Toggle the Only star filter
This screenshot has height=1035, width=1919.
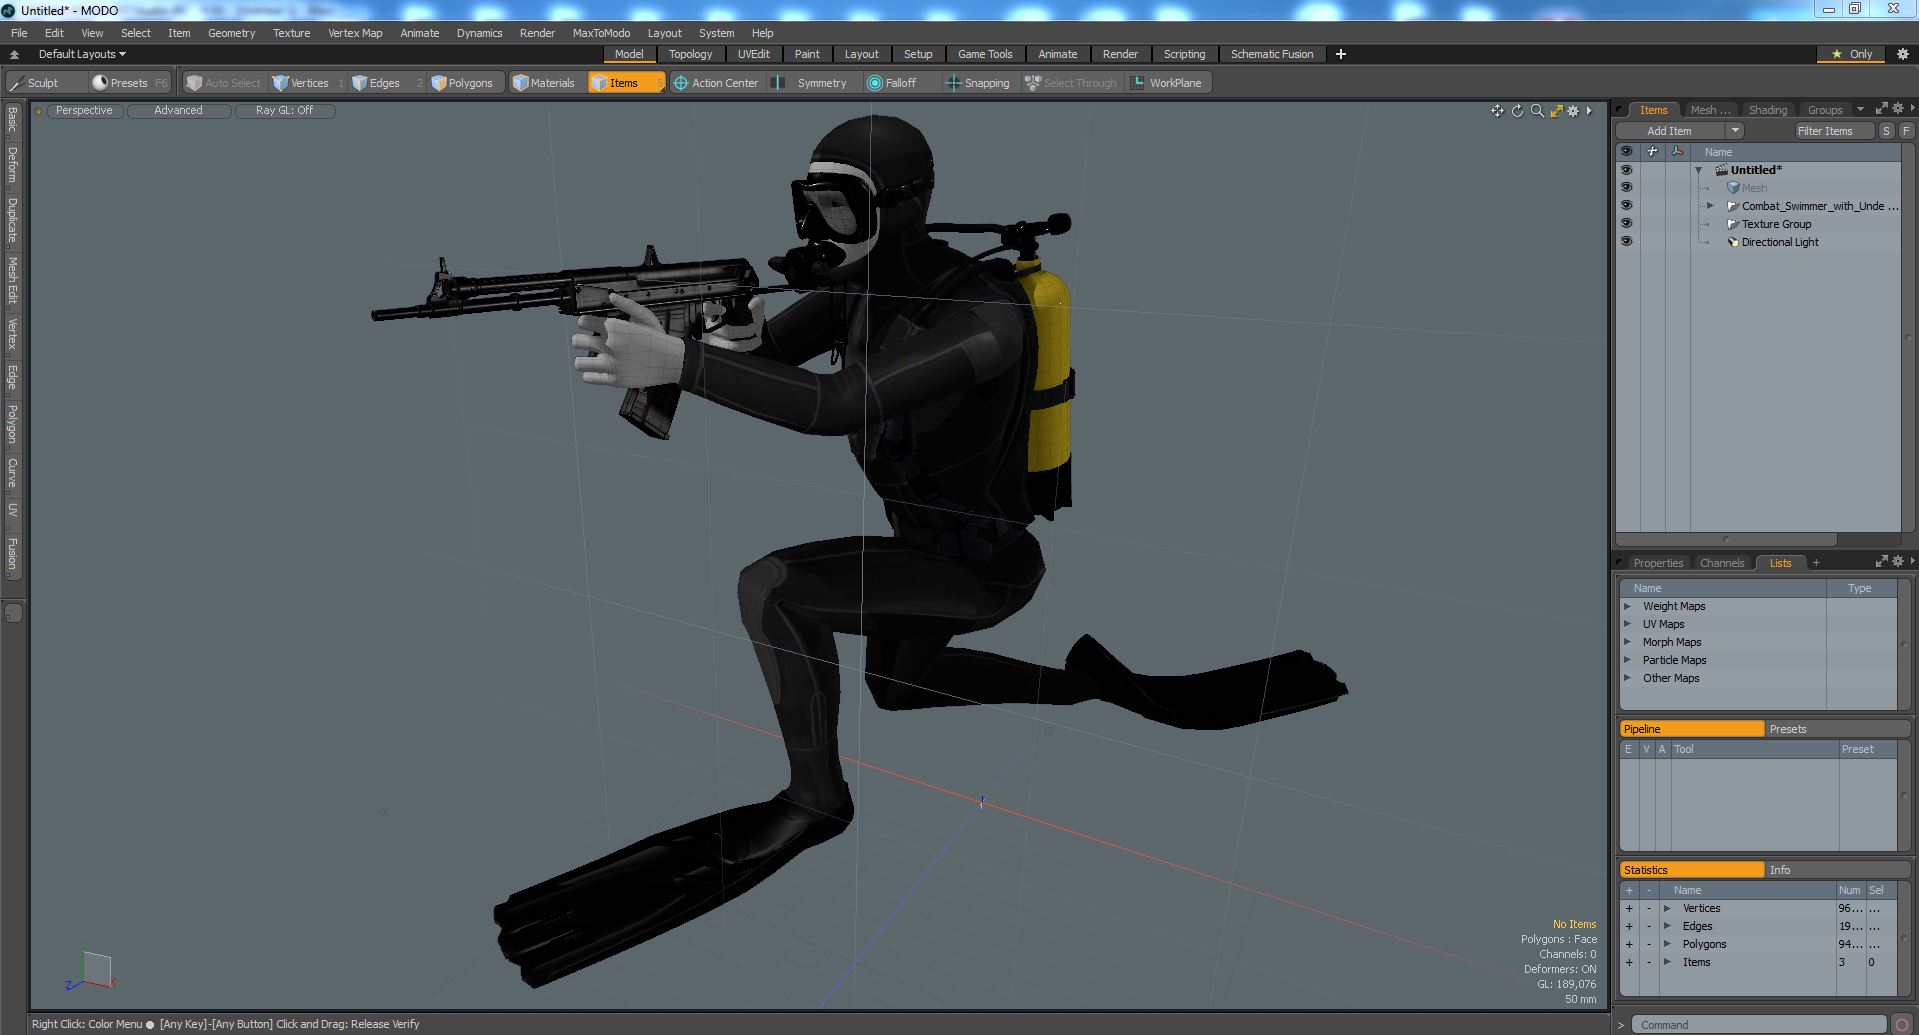1851,54
